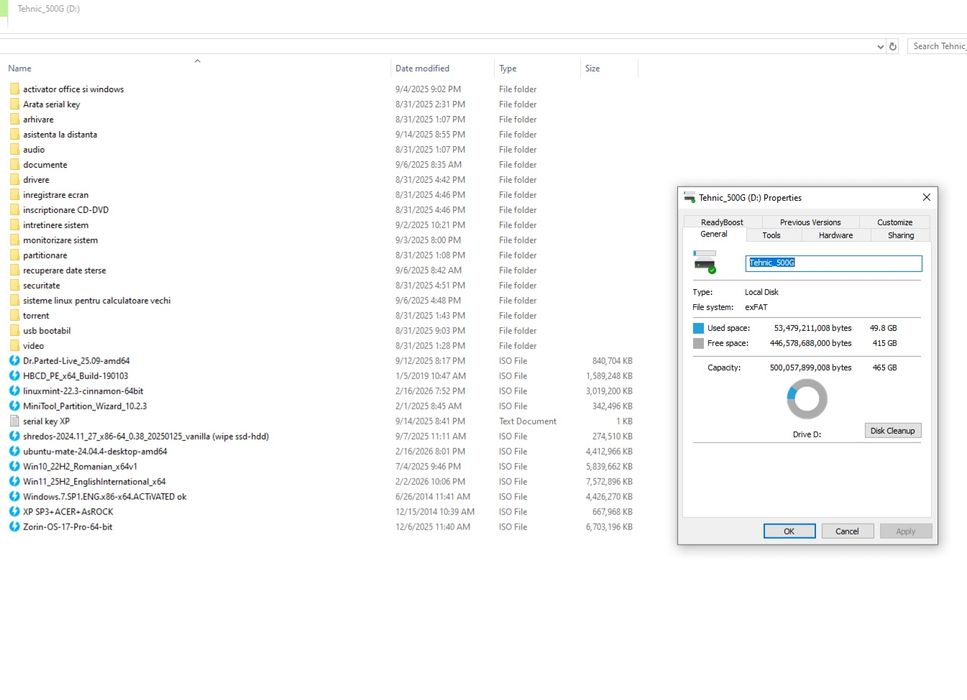The width and height of the screenshot is (967, 700).
Task: Click the gray Free space color swatch
Action: tap(698, 344)
